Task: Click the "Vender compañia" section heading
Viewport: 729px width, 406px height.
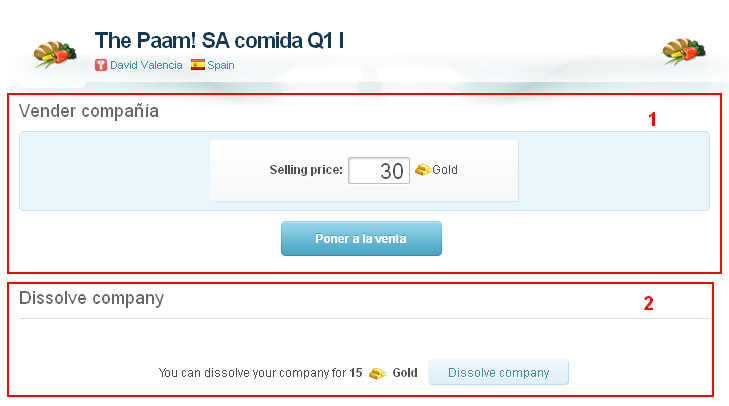Action: coord(89,111)
